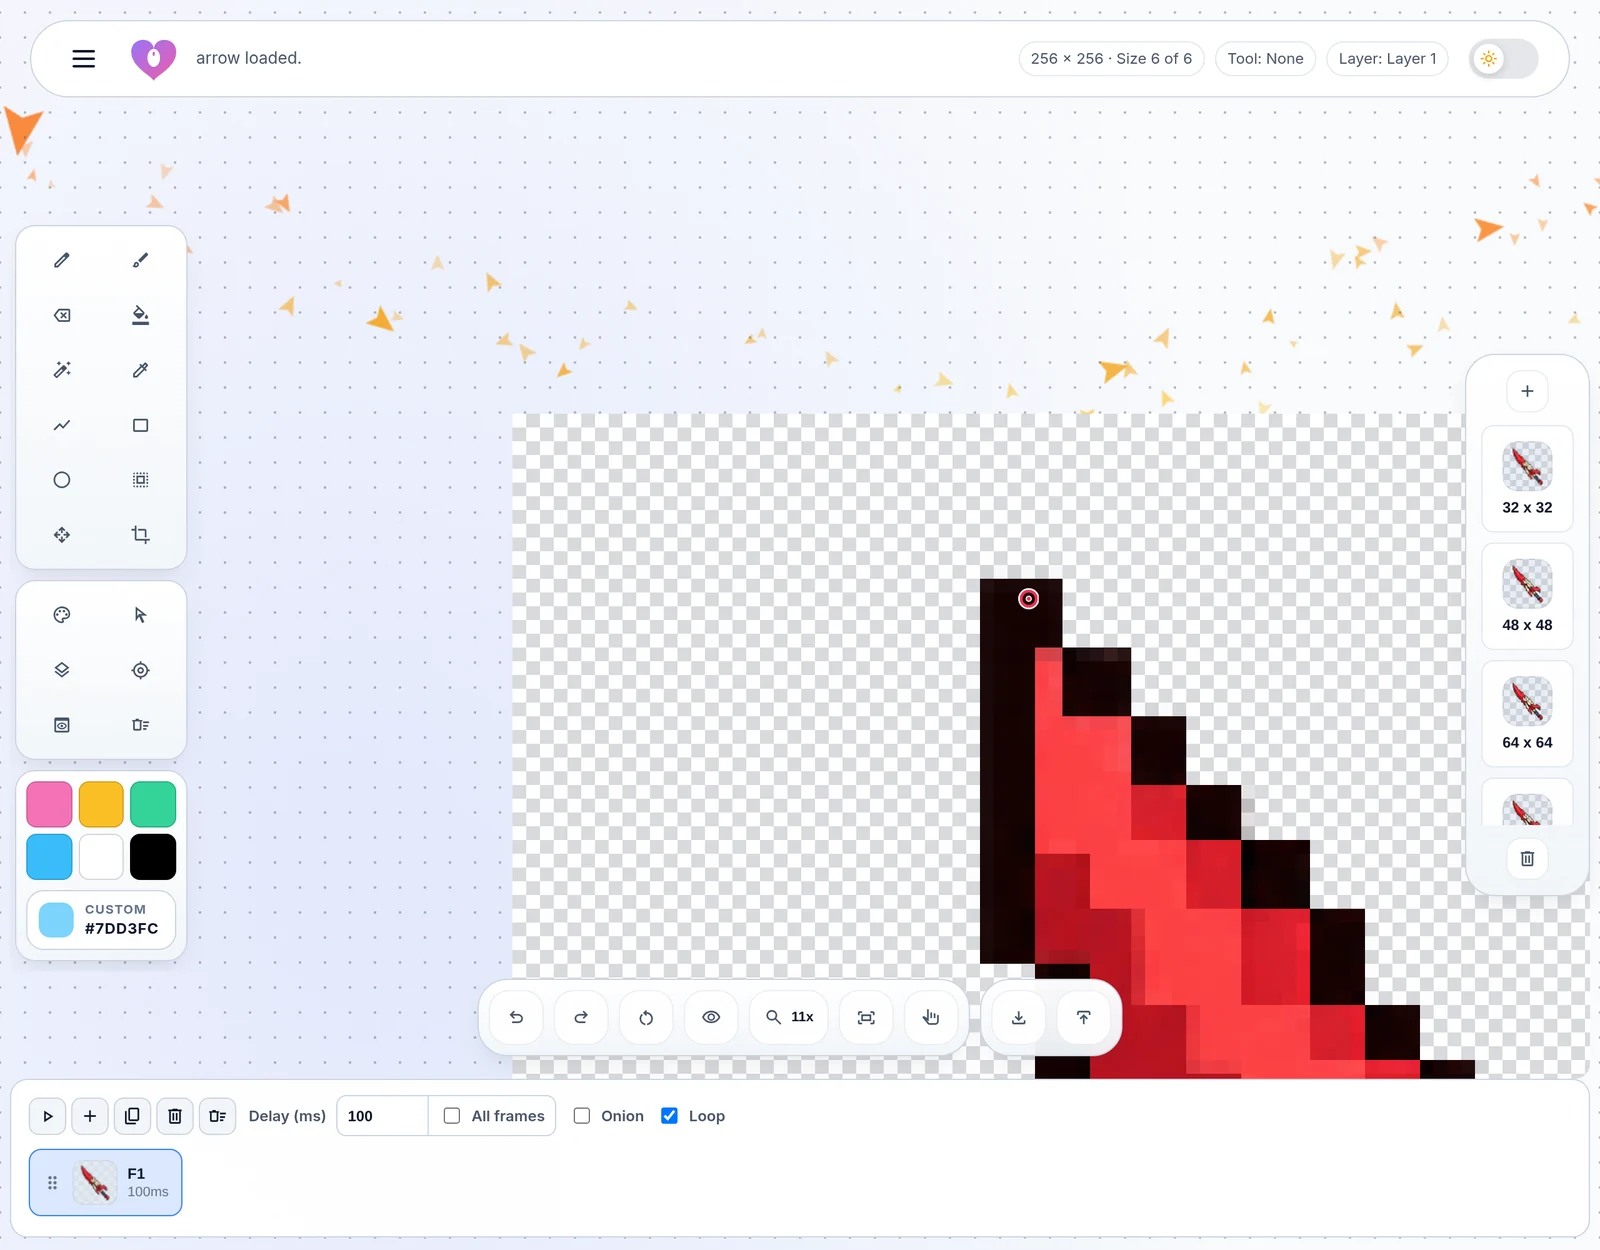1600x1250 pixels.
Task: Toggle the eye visibility button
Action: (711, 1017)
